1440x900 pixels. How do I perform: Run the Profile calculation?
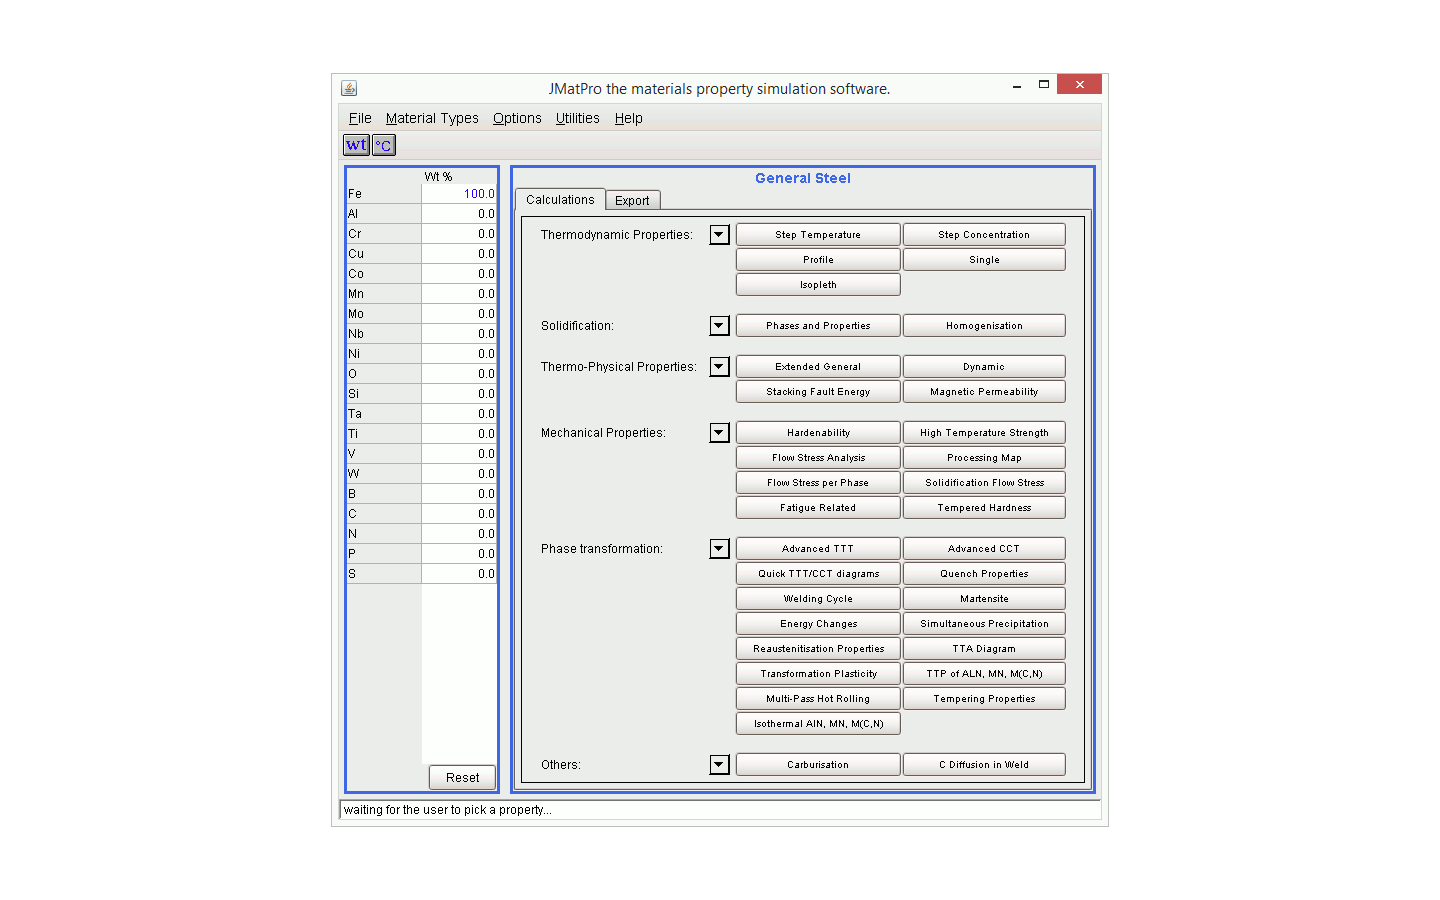pyautogui.click(x=818, y=260)
